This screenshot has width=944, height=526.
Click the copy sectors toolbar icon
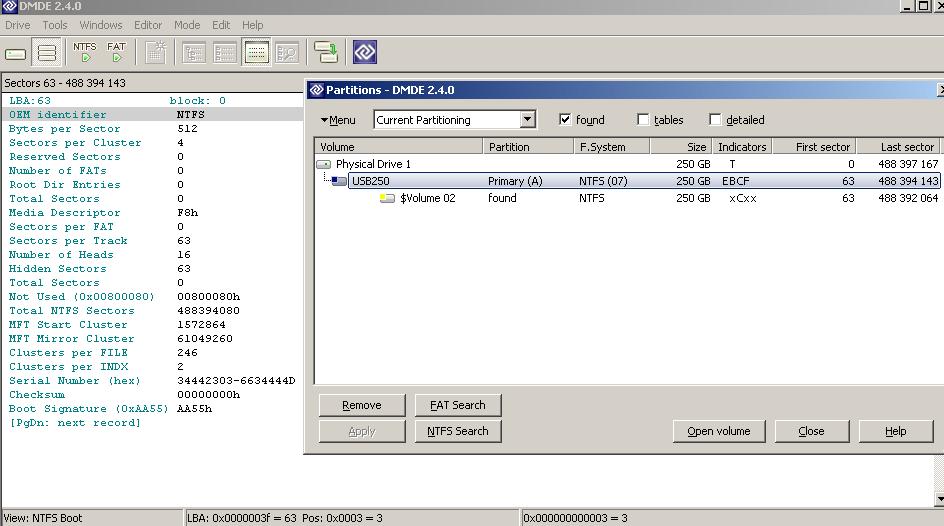(x=326, y=52)
